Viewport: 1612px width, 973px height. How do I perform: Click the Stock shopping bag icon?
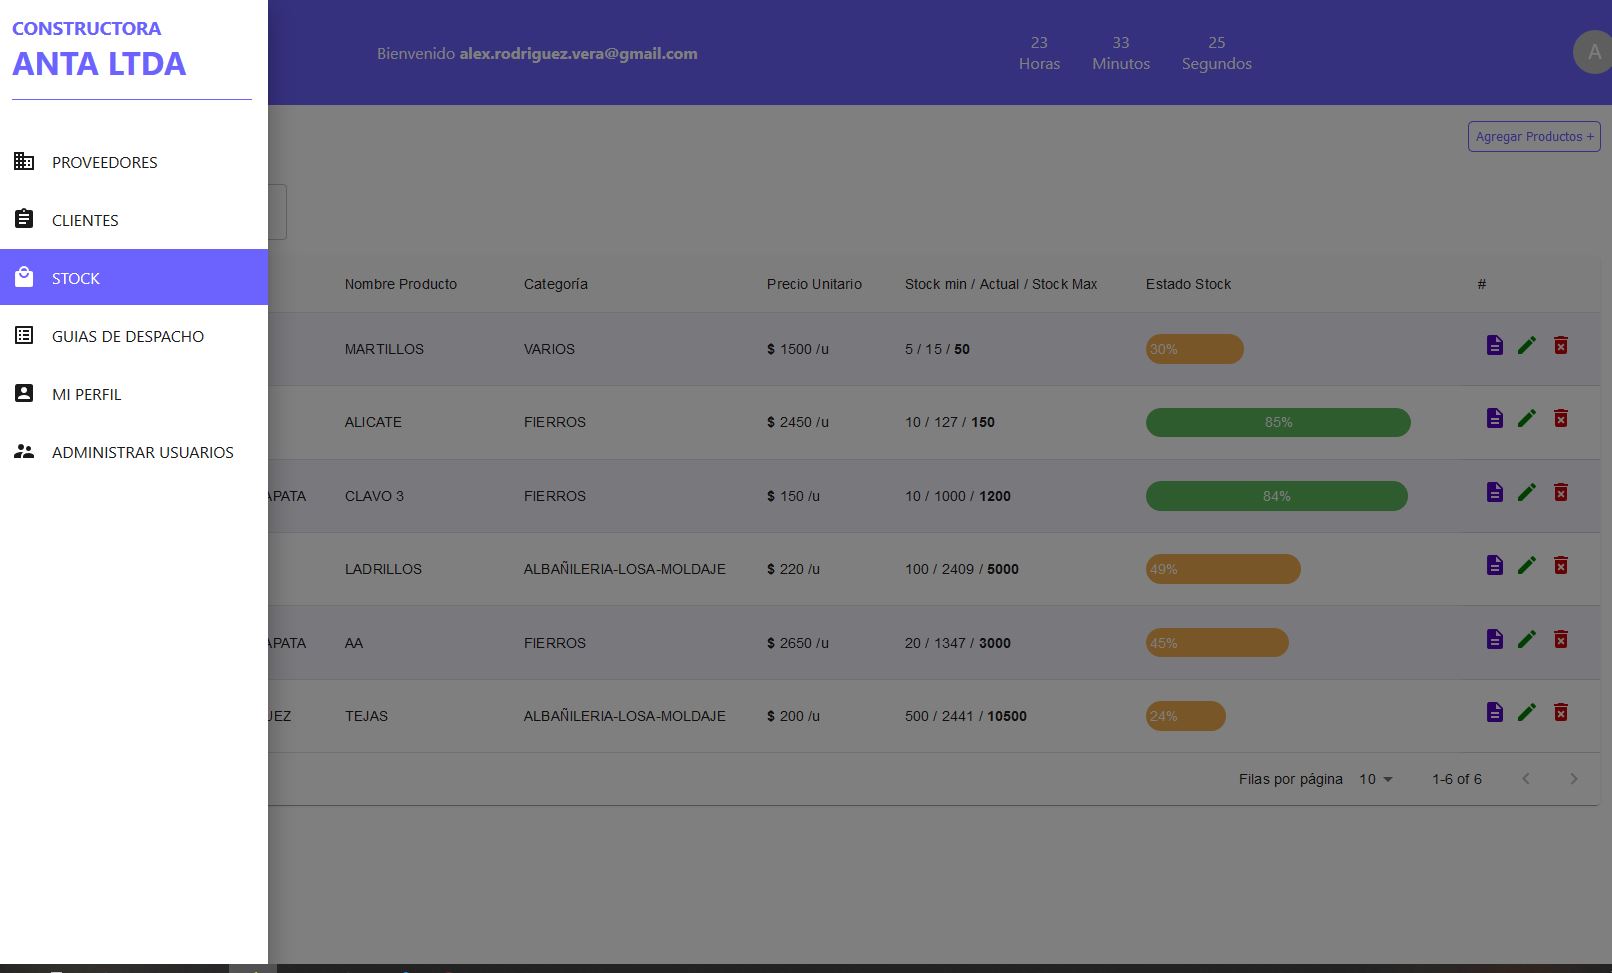click(24, 277)
